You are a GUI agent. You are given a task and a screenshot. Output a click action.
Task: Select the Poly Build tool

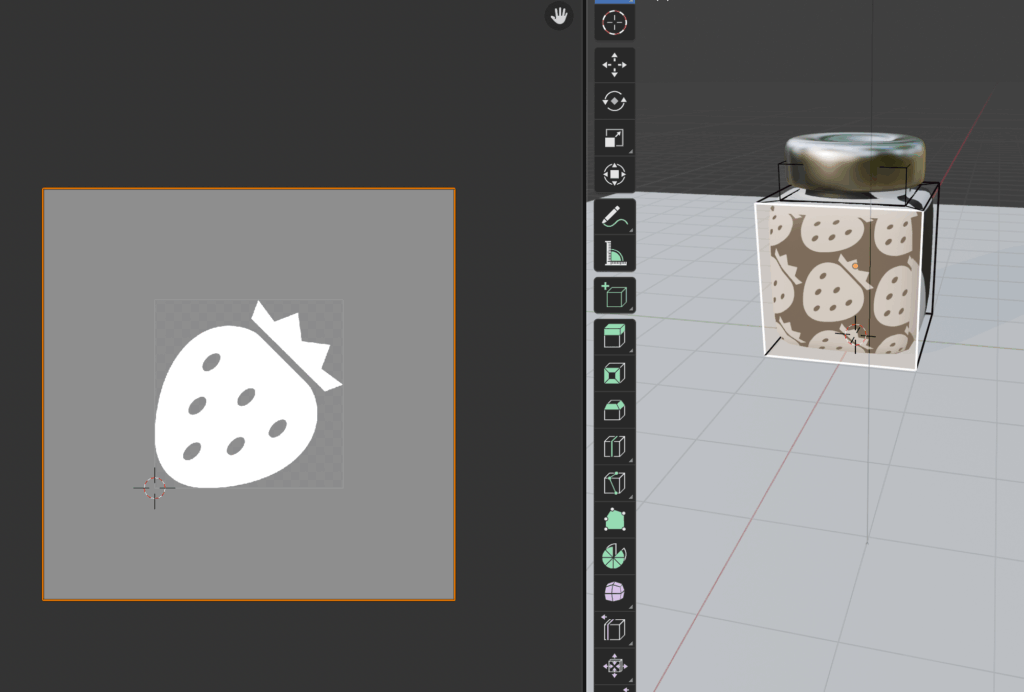pos(614,520)
